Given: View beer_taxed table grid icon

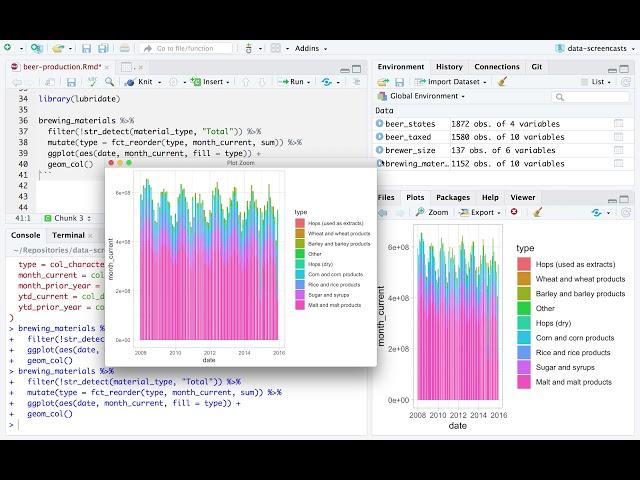Looking at the screenshot, I should click(618, 137).
